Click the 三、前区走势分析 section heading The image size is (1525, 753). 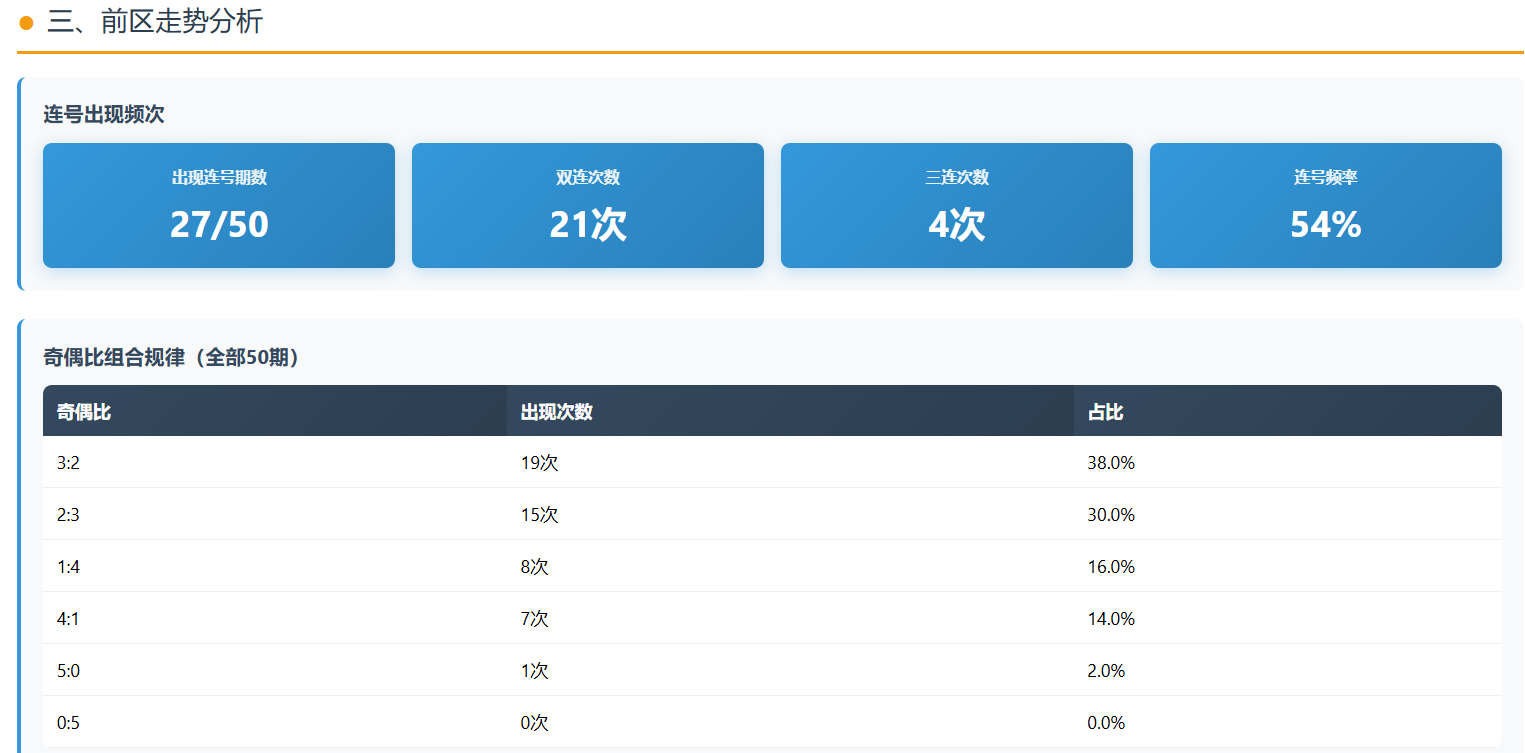click(x=155, y=22)
